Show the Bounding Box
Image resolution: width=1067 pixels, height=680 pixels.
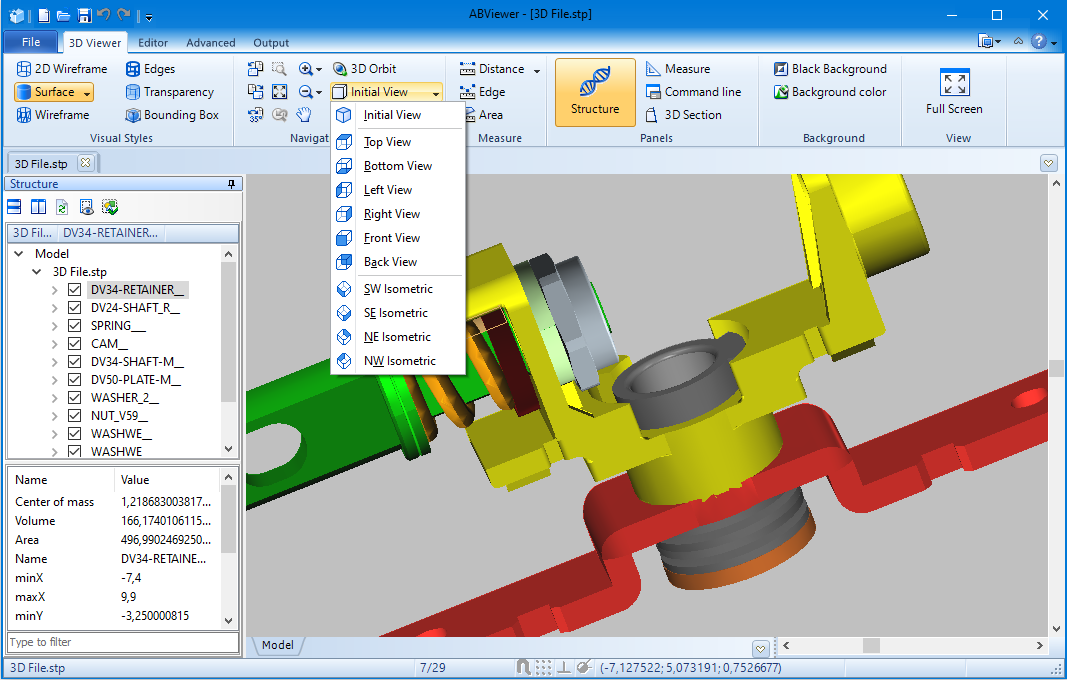[x=172, y=115]
